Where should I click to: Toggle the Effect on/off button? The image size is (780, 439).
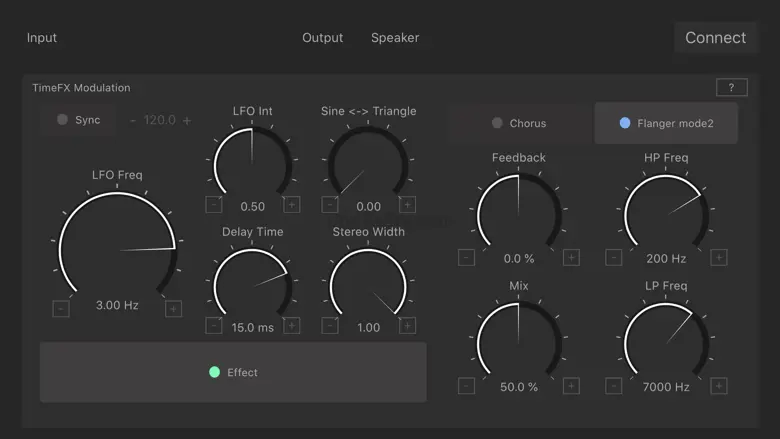click(x=233, y=372)
